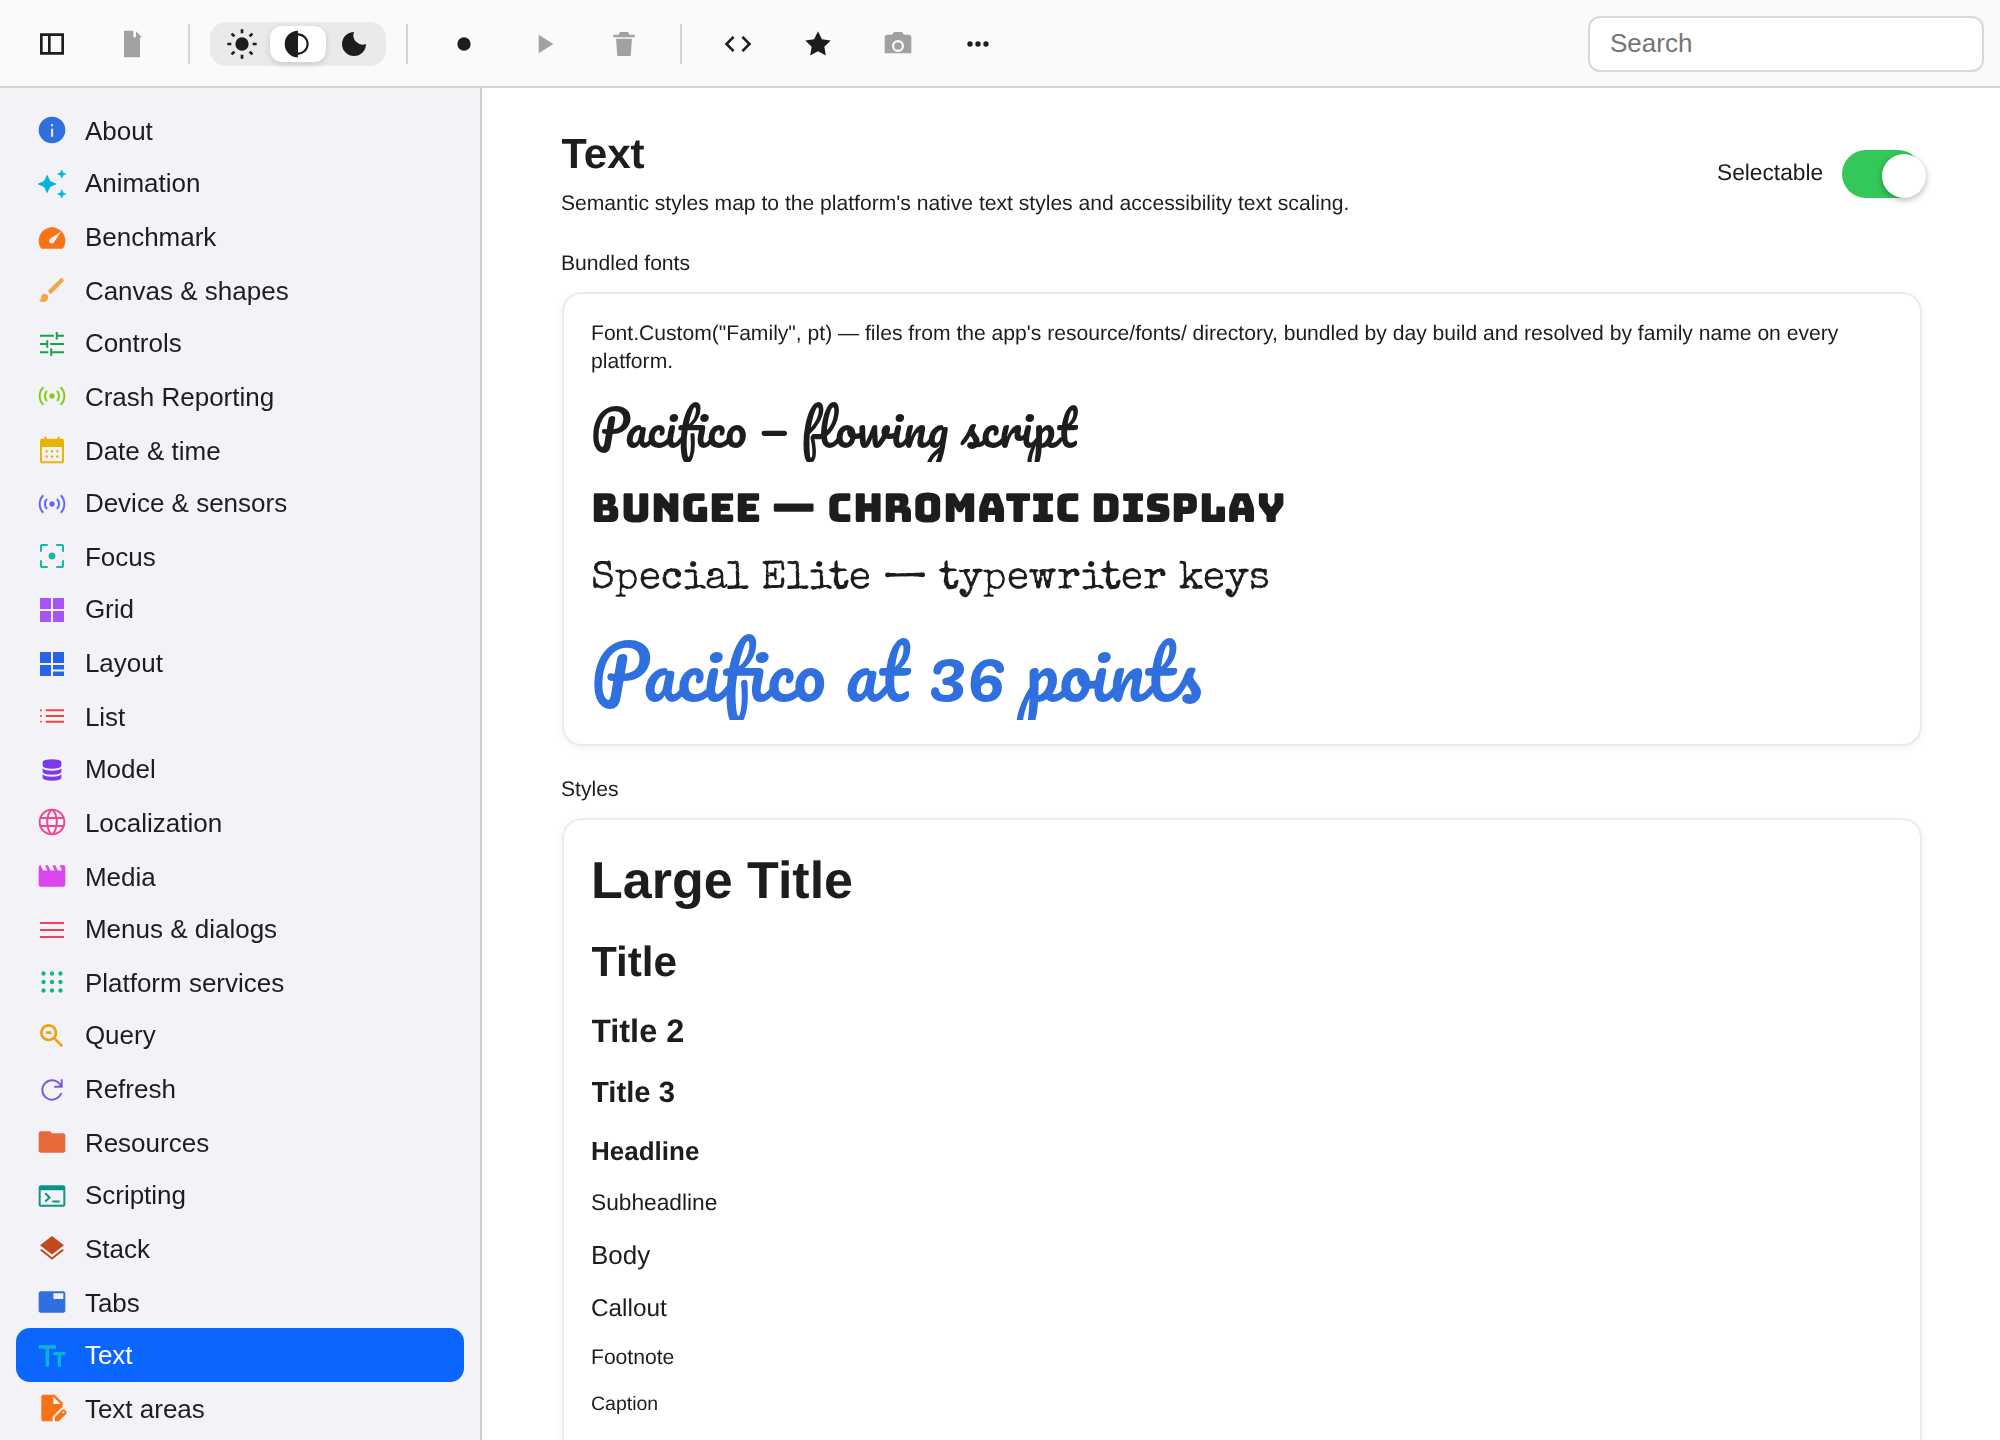Click the star favorite icon

818,44
